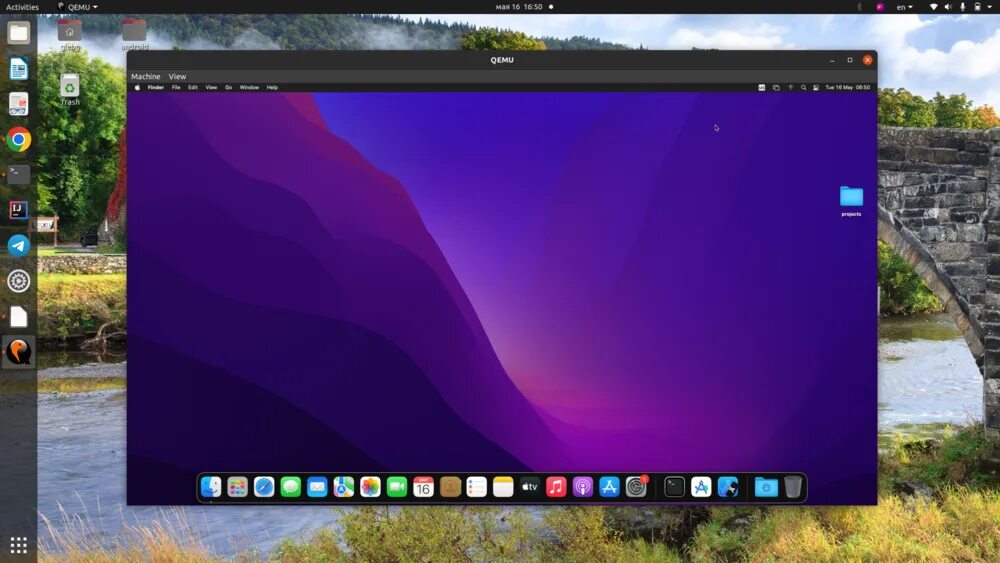Screen dimensions: 1000x563
Task: Open the QEMU View menu
Action: 177,77
